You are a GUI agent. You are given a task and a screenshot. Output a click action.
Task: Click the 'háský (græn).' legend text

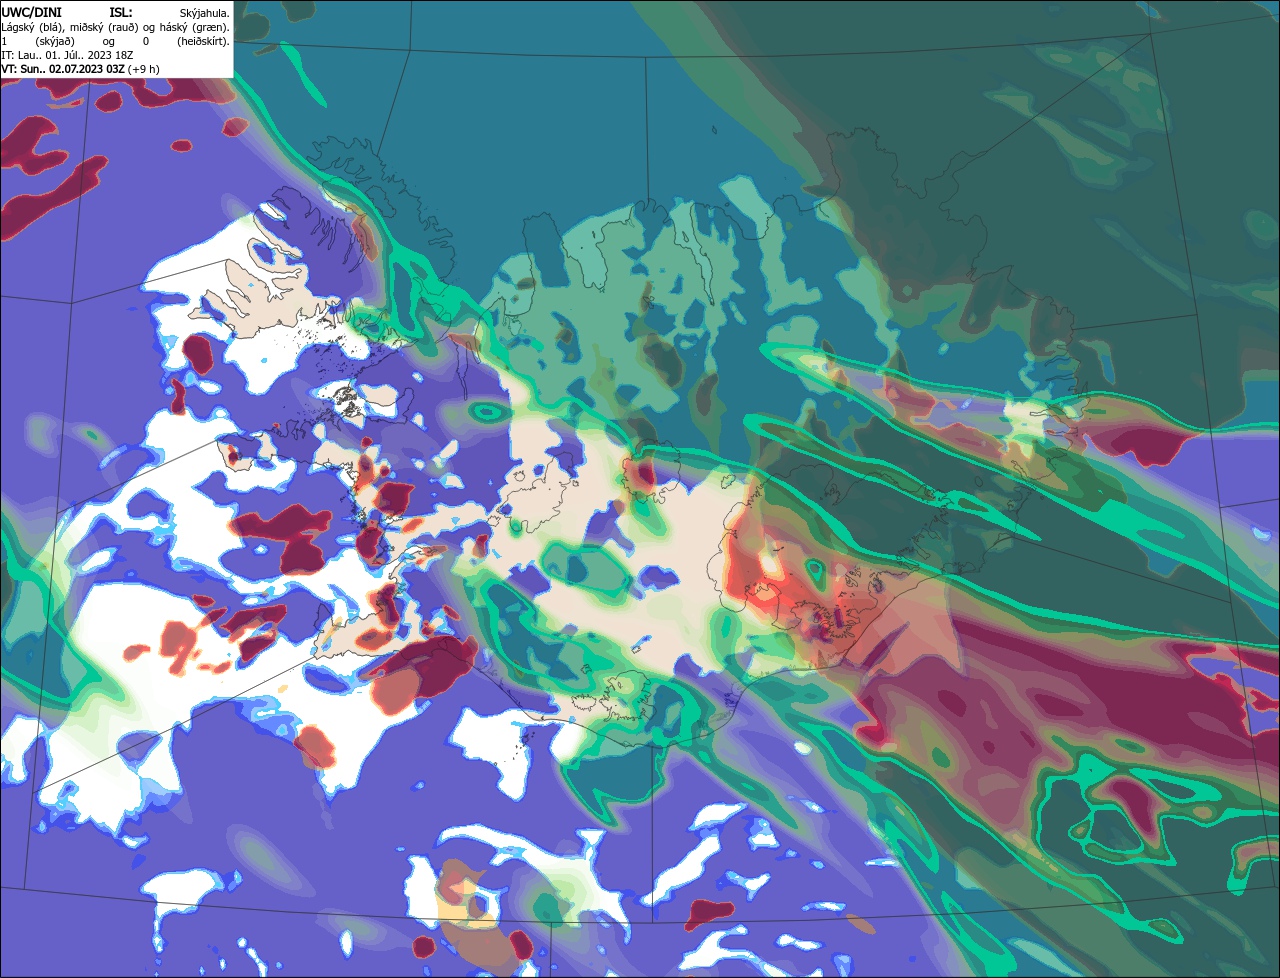pyautogui.click(x=194, y=28)
